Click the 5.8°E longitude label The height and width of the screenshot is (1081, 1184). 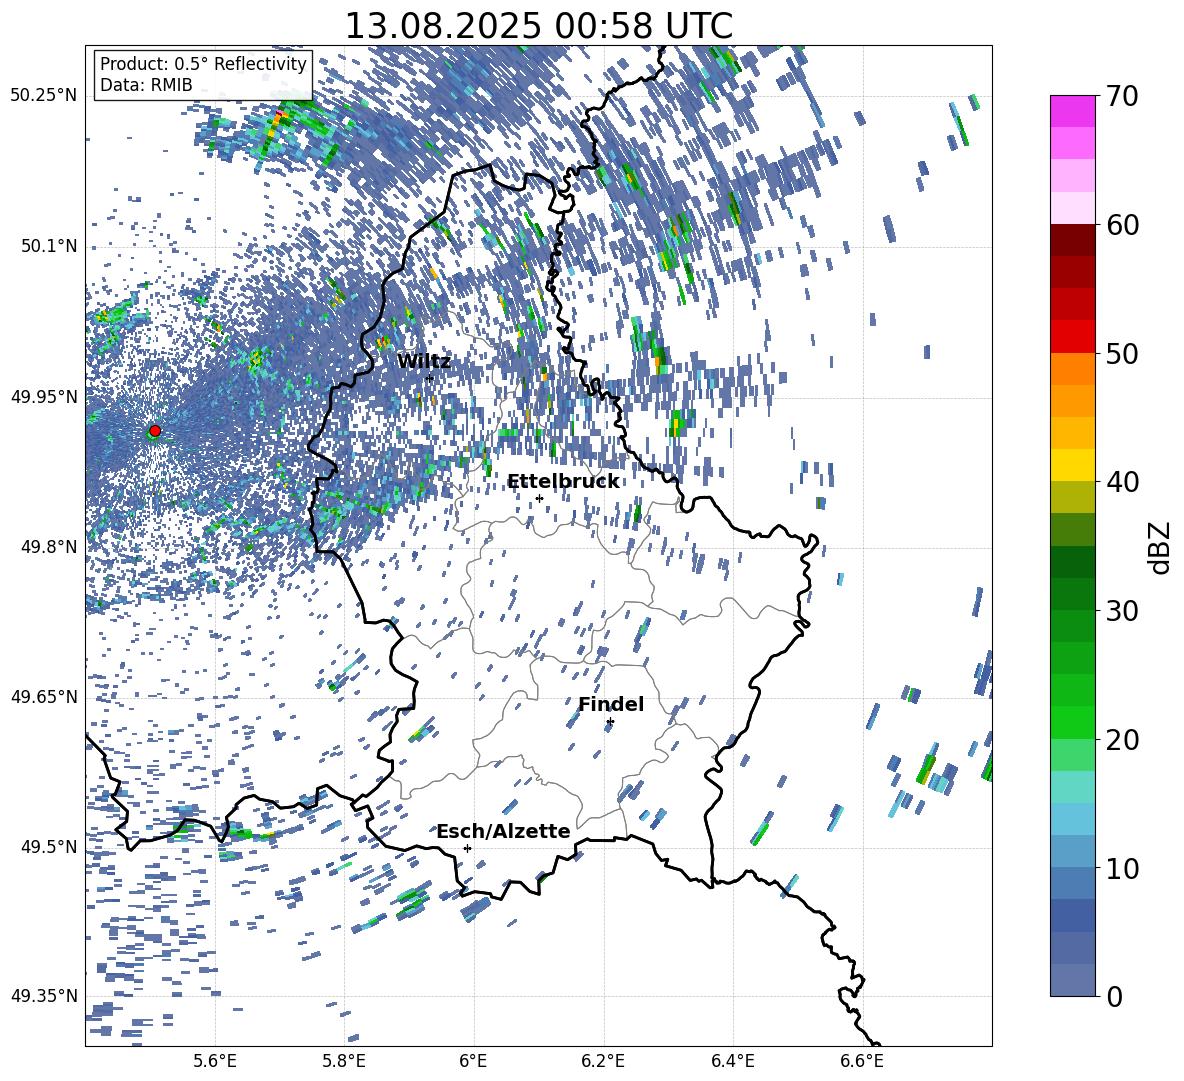[x=344, y=1061]
